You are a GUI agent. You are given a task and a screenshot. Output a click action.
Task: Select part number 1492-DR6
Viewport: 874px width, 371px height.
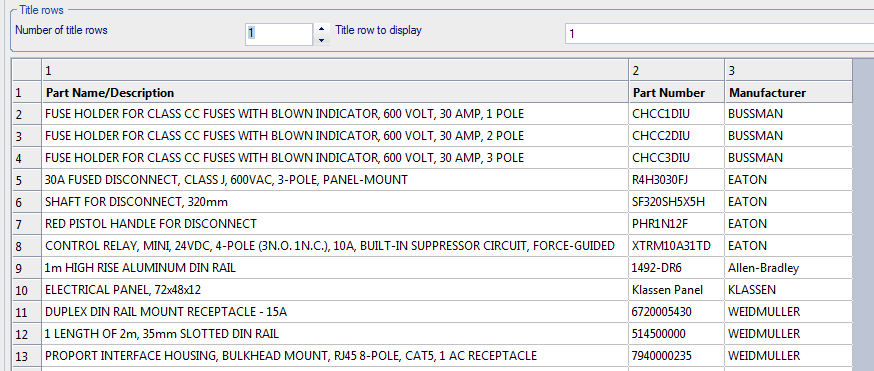[x=677, y=268]
